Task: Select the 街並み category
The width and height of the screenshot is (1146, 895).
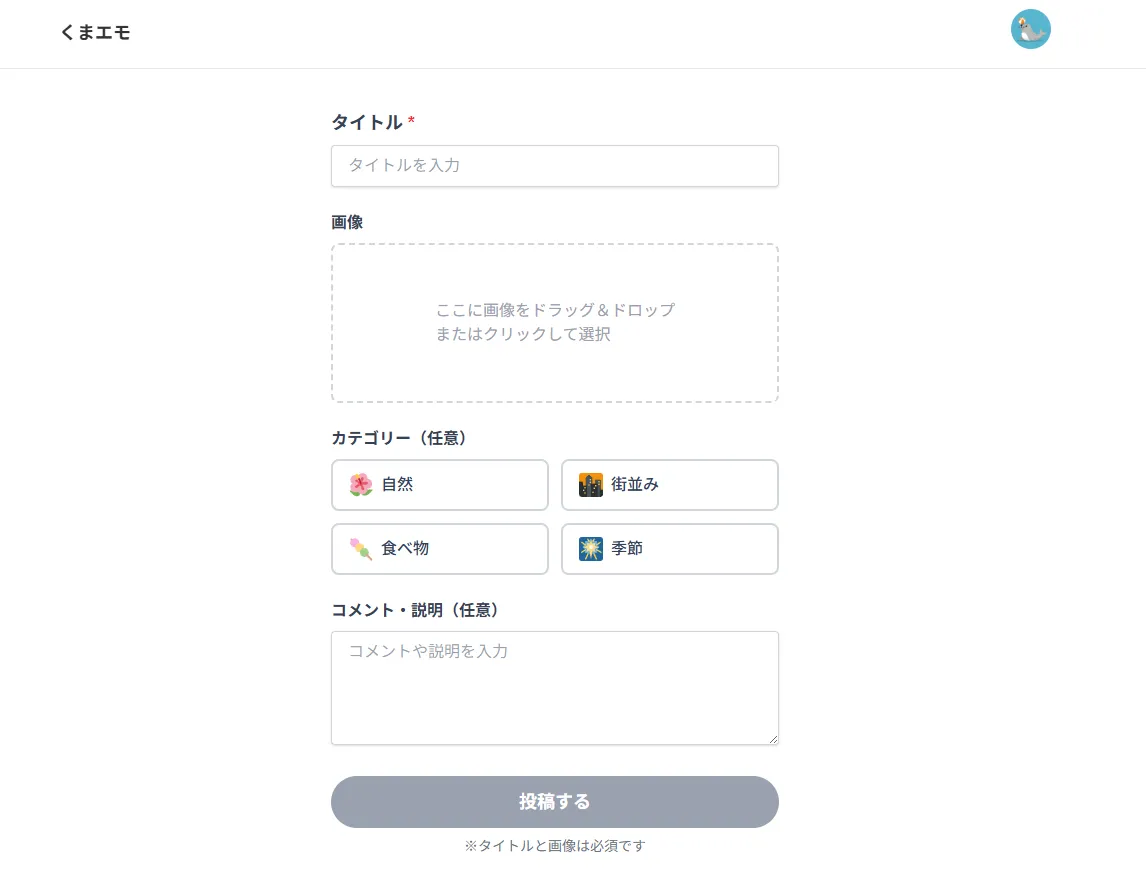Action: [x=670, y=485]
